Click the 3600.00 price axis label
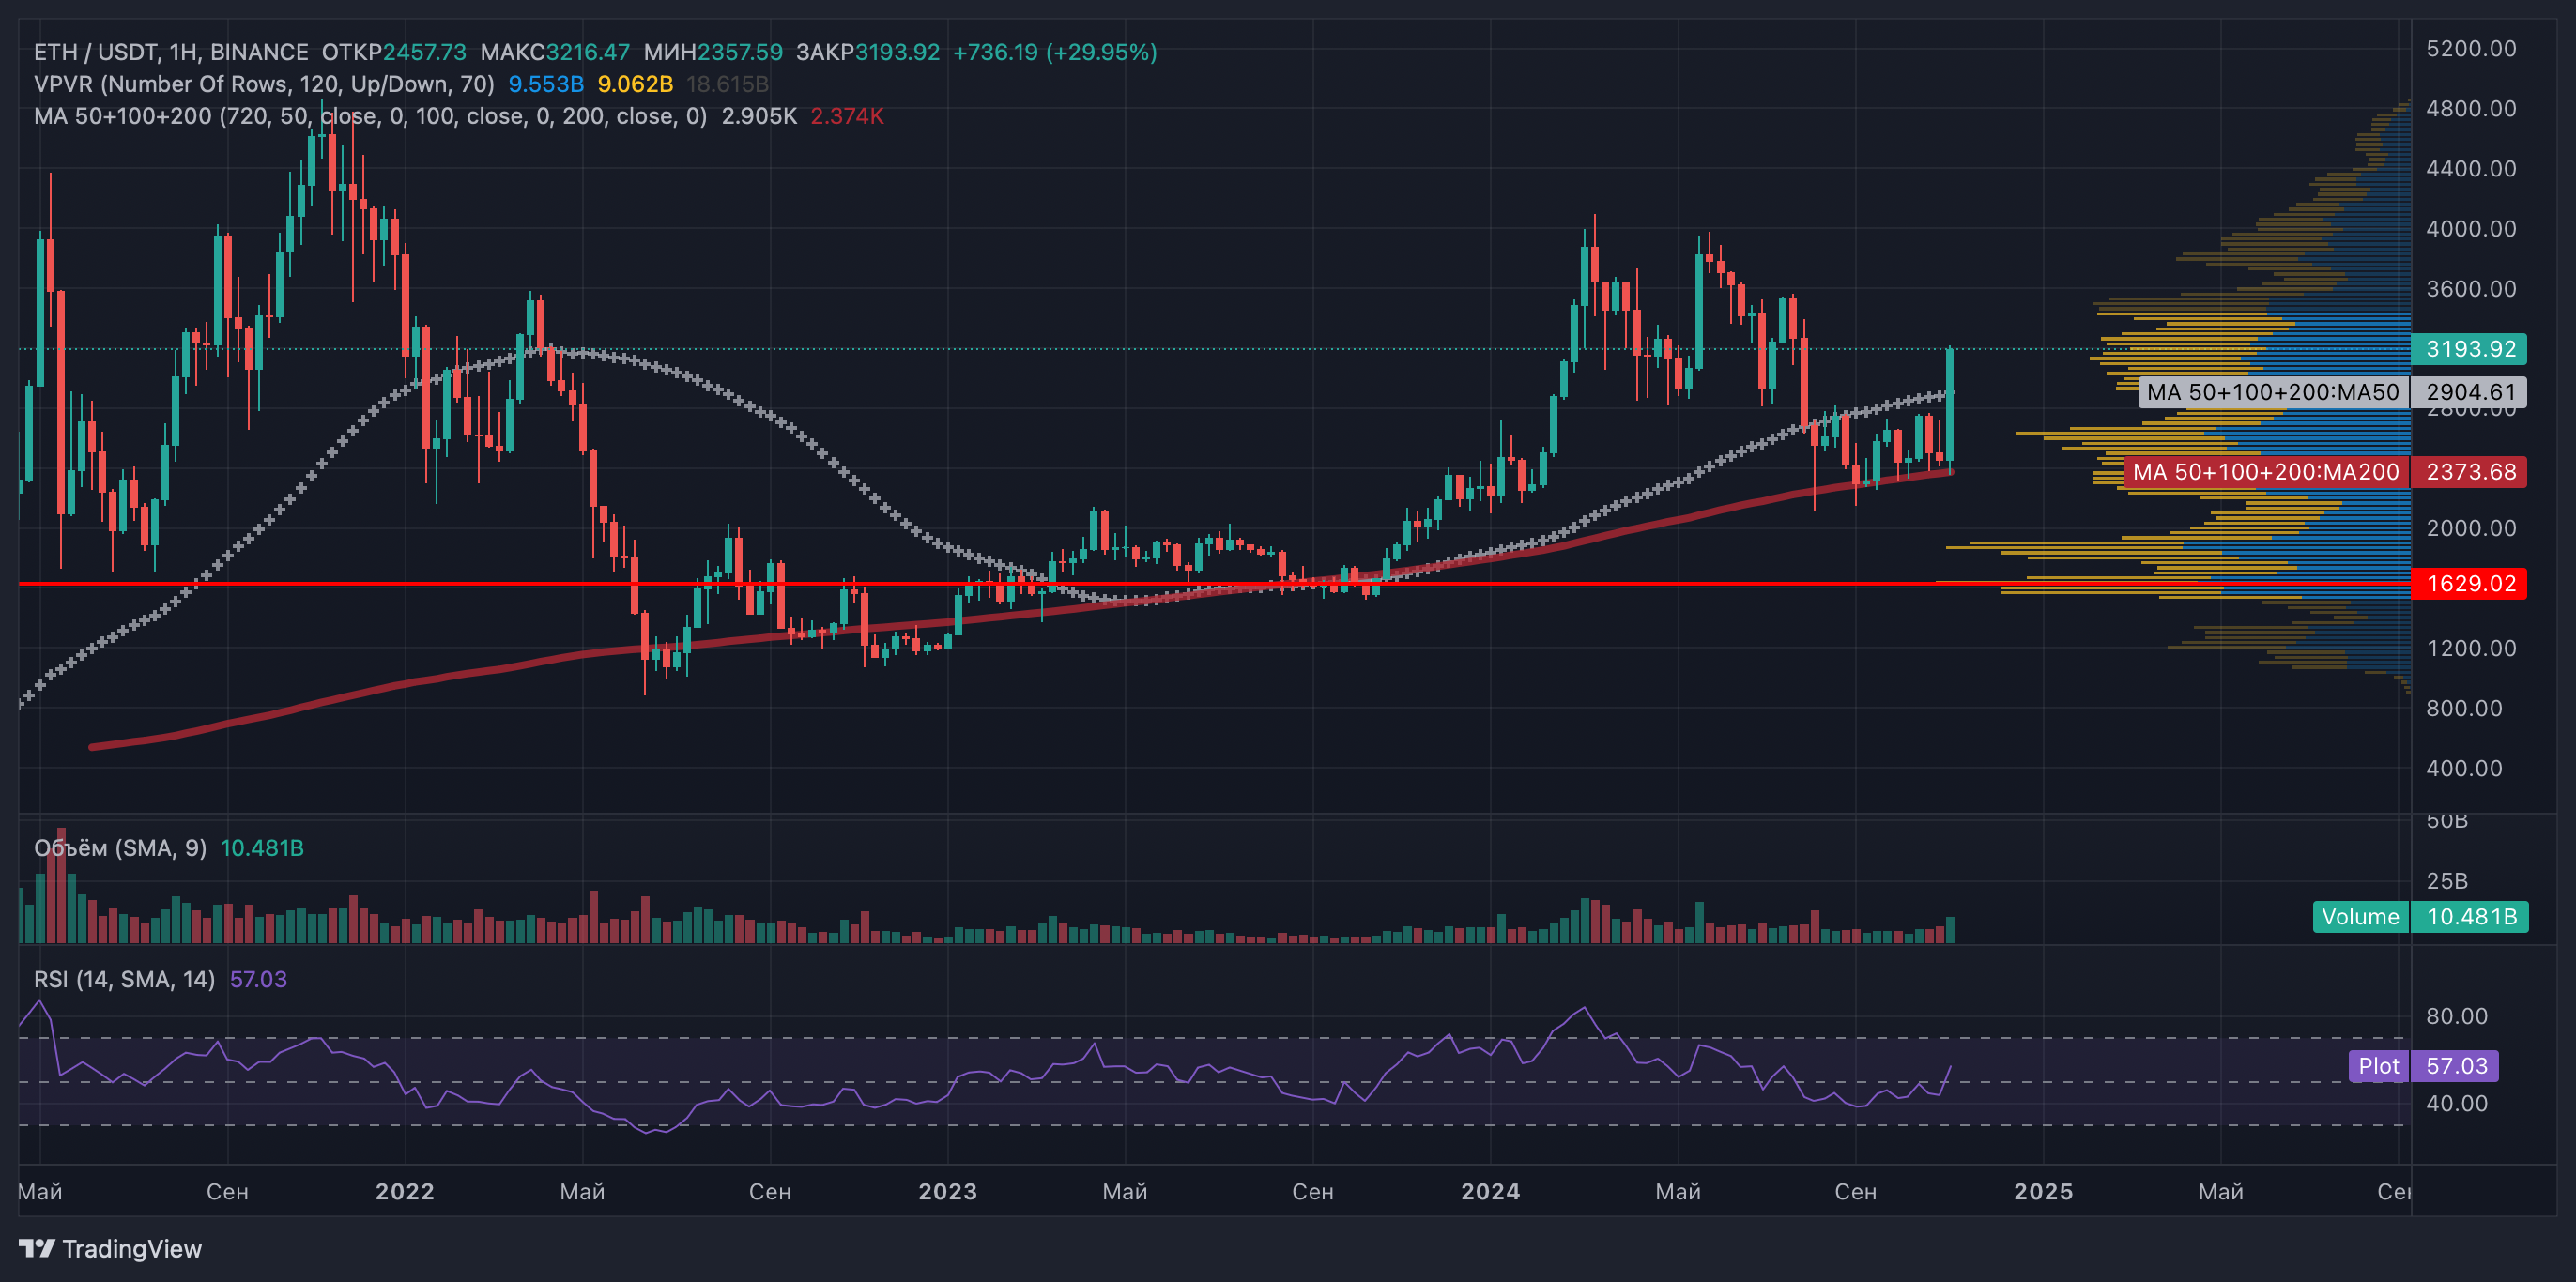 click(2471, 288)
